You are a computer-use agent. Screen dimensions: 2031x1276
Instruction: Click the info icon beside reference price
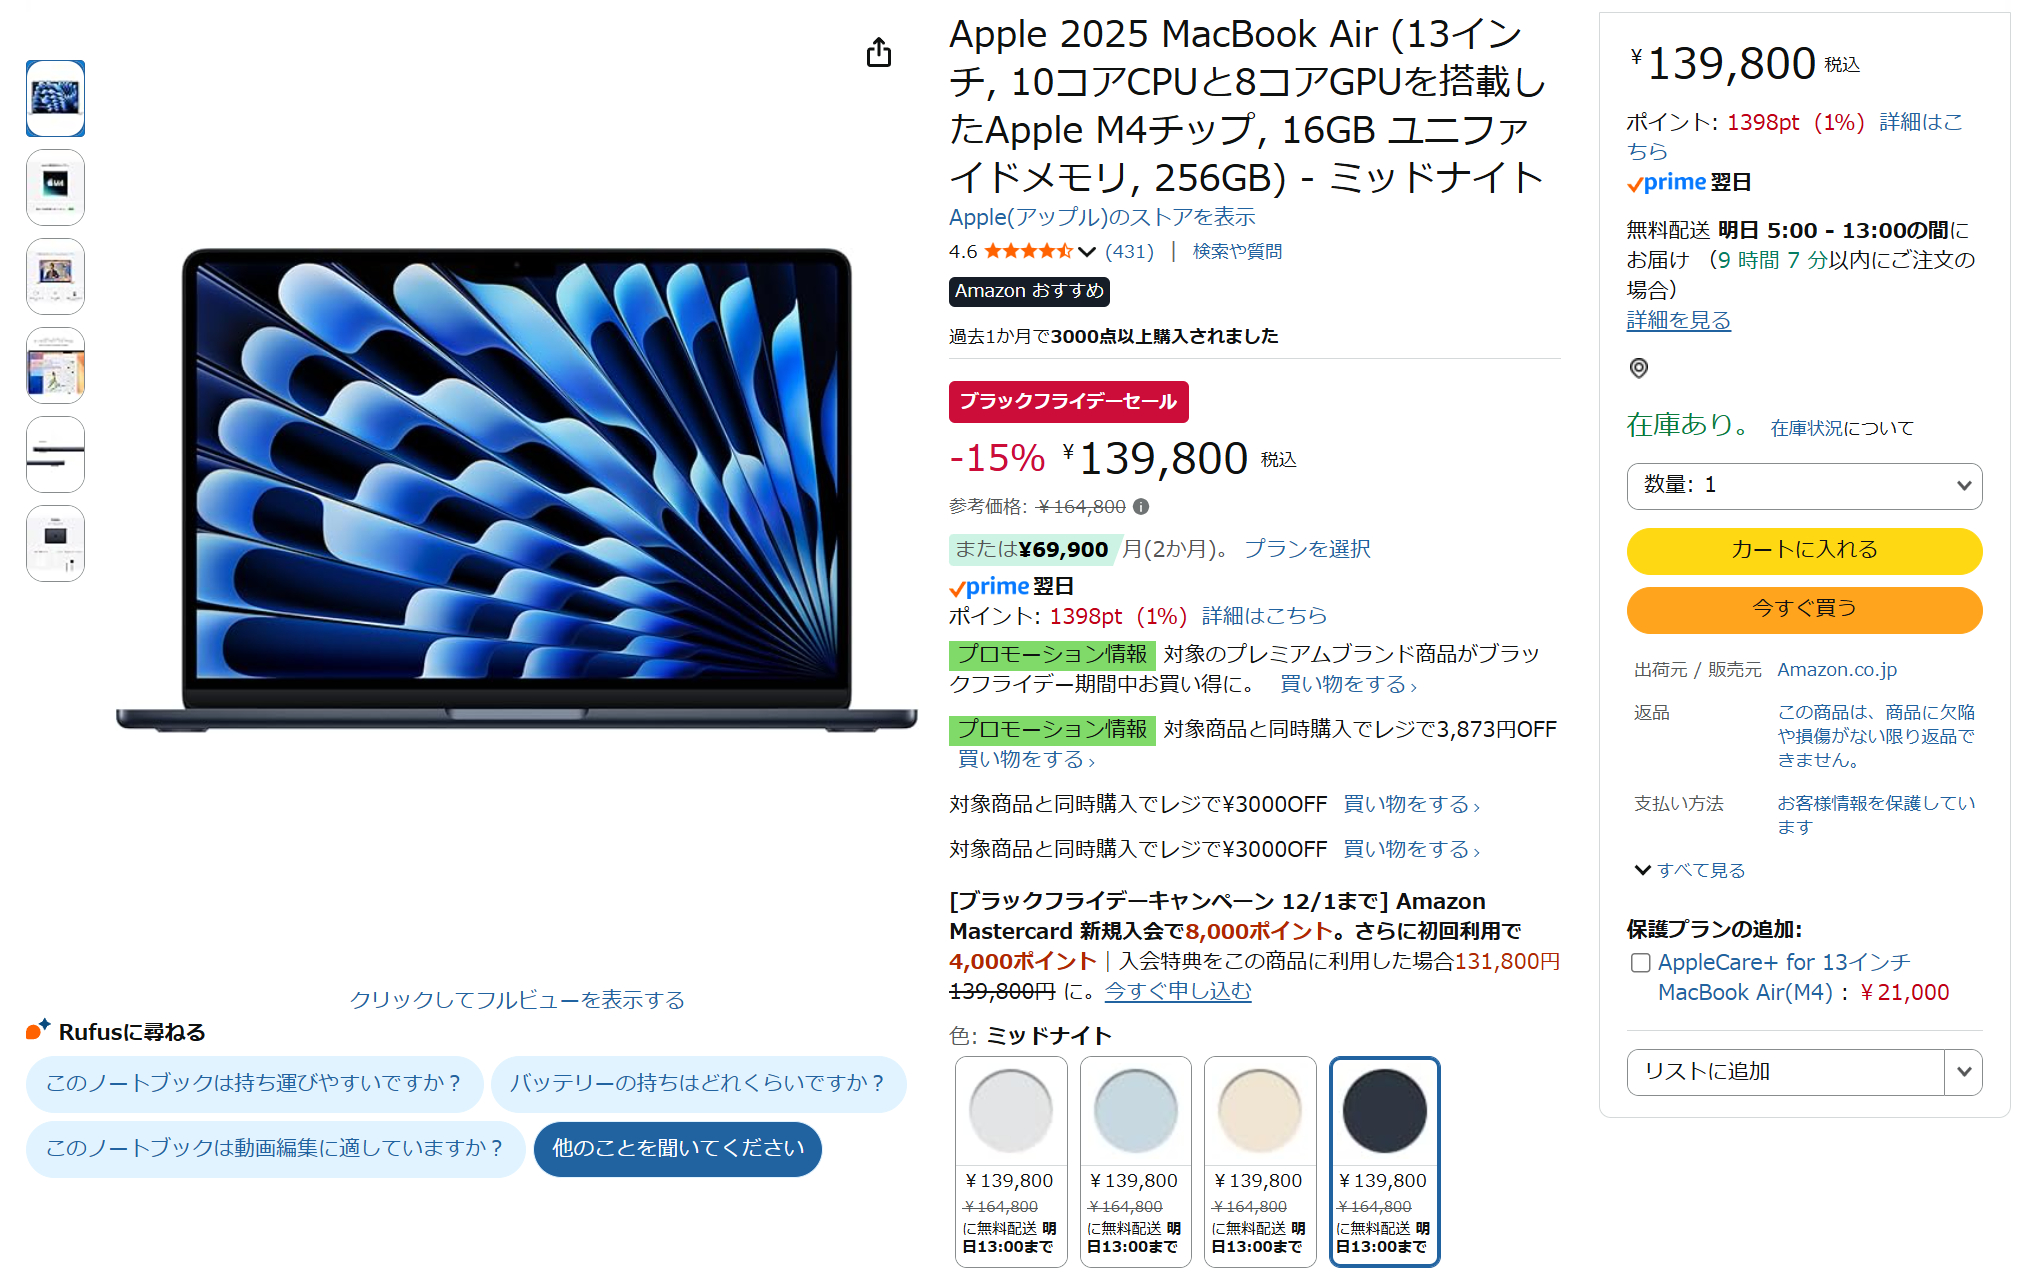[x=1141, y=507]
